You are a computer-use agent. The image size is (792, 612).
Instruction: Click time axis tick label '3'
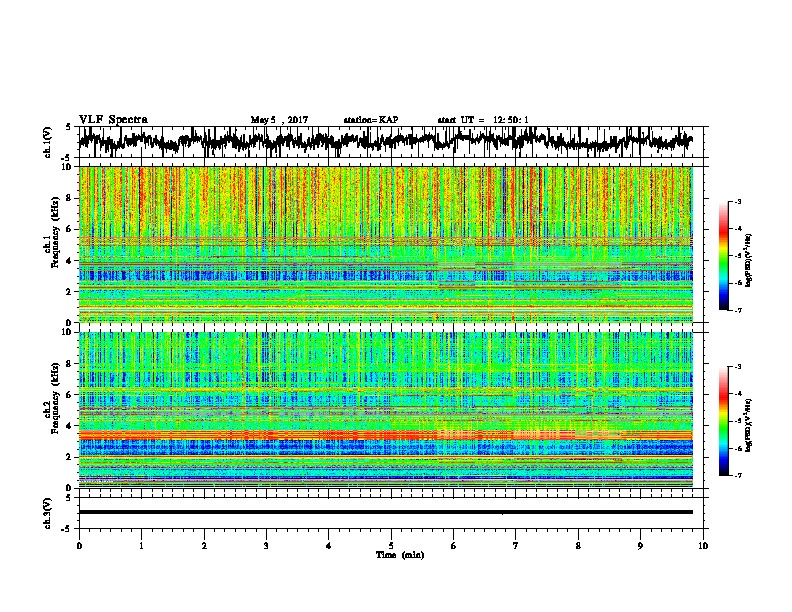click(266, 546)
